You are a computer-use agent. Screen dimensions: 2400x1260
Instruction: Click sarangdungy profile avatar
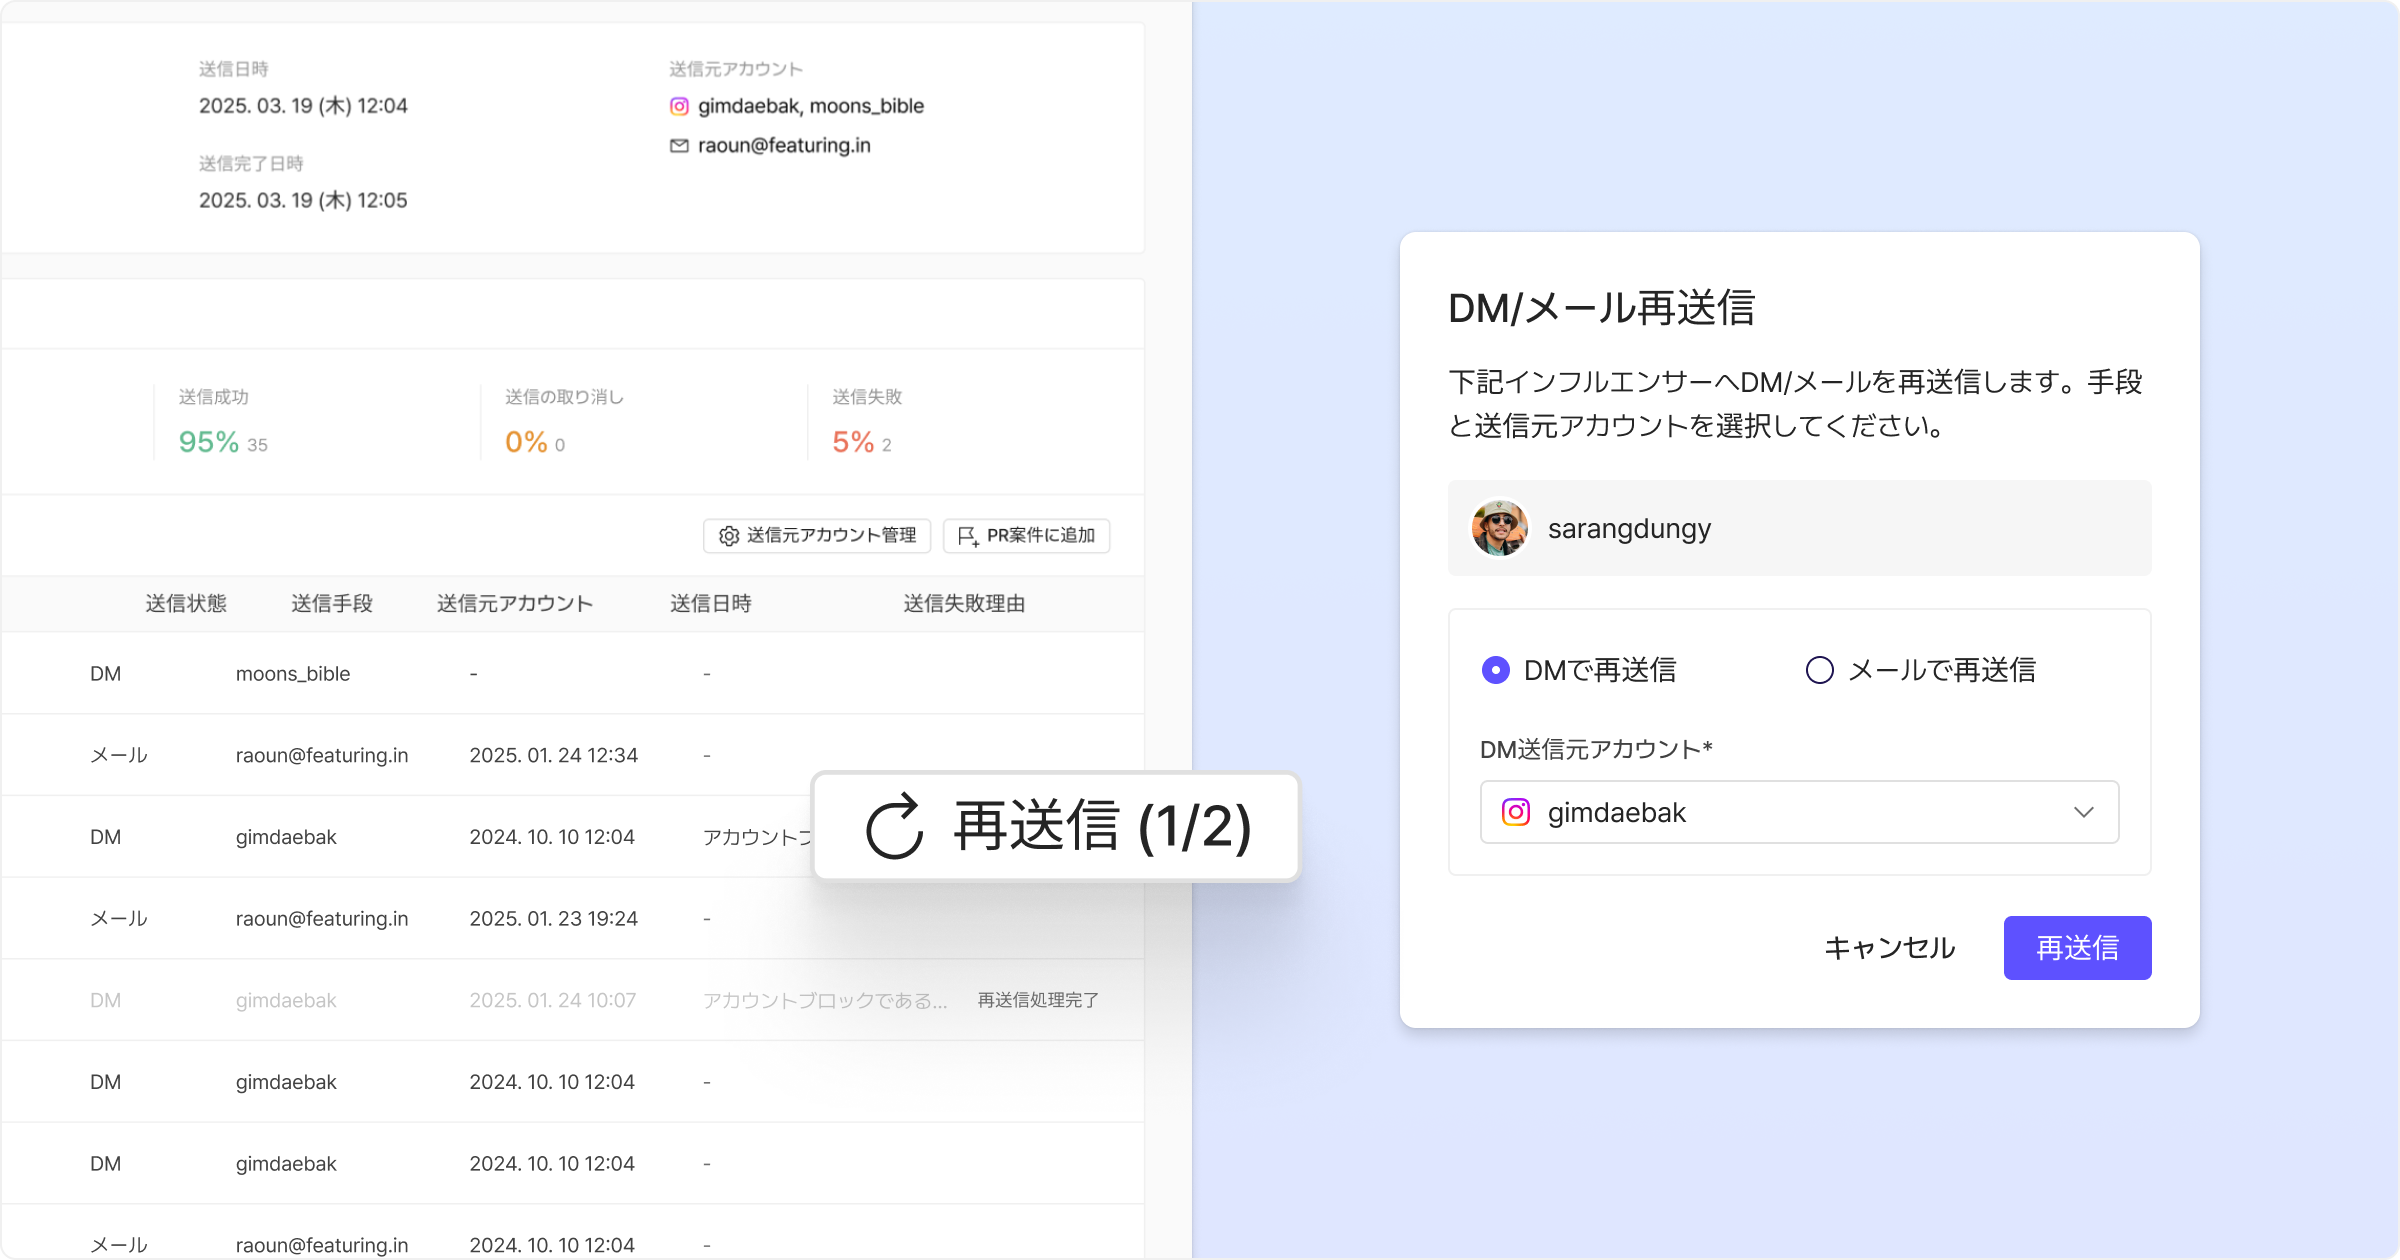pos(1499,528)
